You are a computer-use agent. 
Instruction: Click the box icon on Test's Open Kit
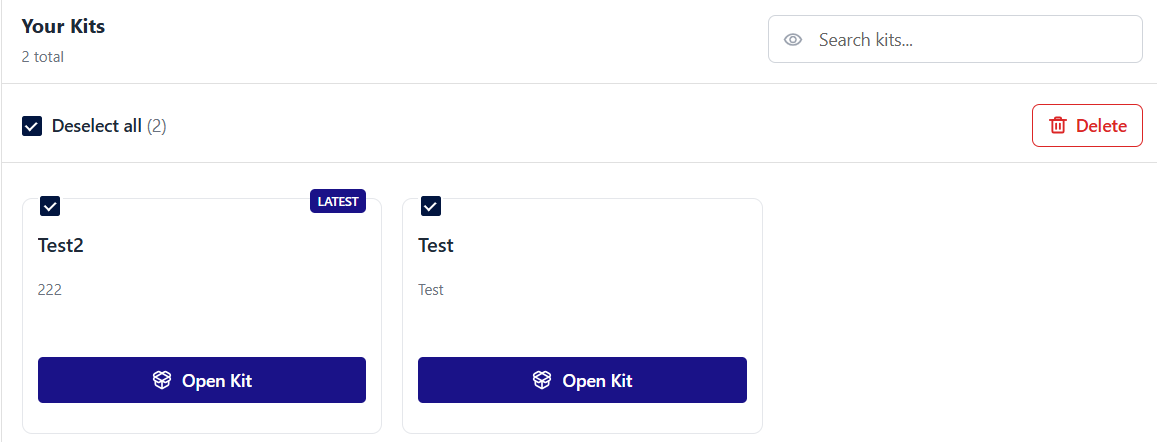pyautogui.click(x=542, y=380)
